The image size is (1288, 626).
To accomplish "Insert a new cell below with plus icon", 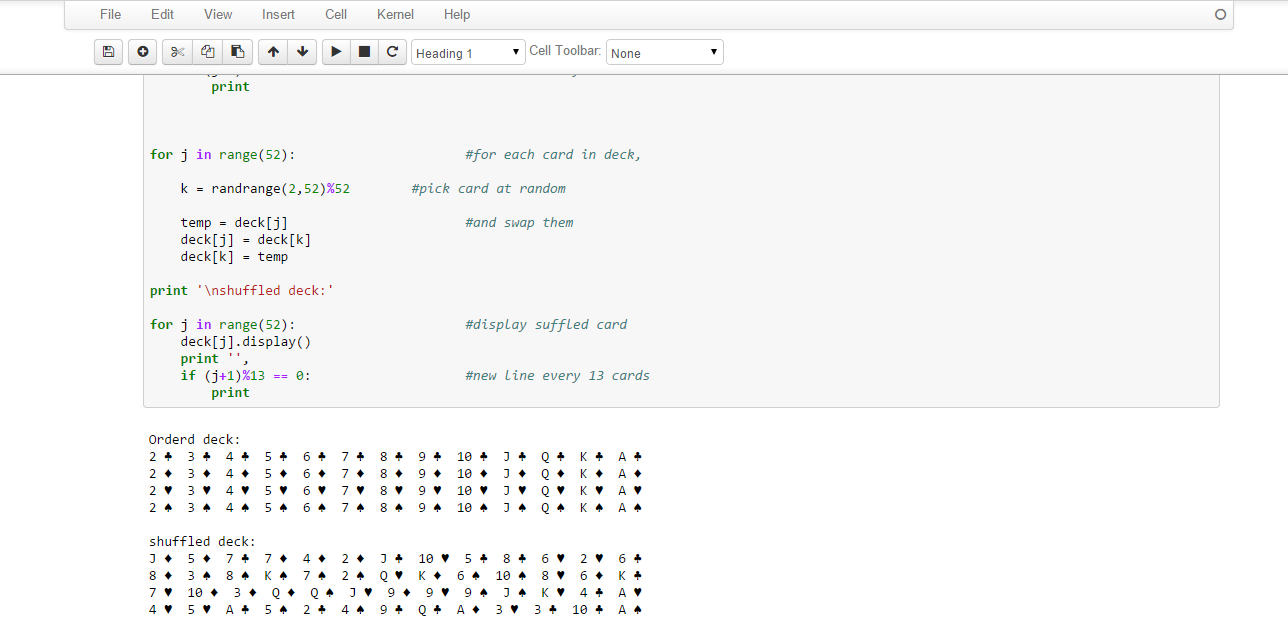I will click(x=142, y=52).
